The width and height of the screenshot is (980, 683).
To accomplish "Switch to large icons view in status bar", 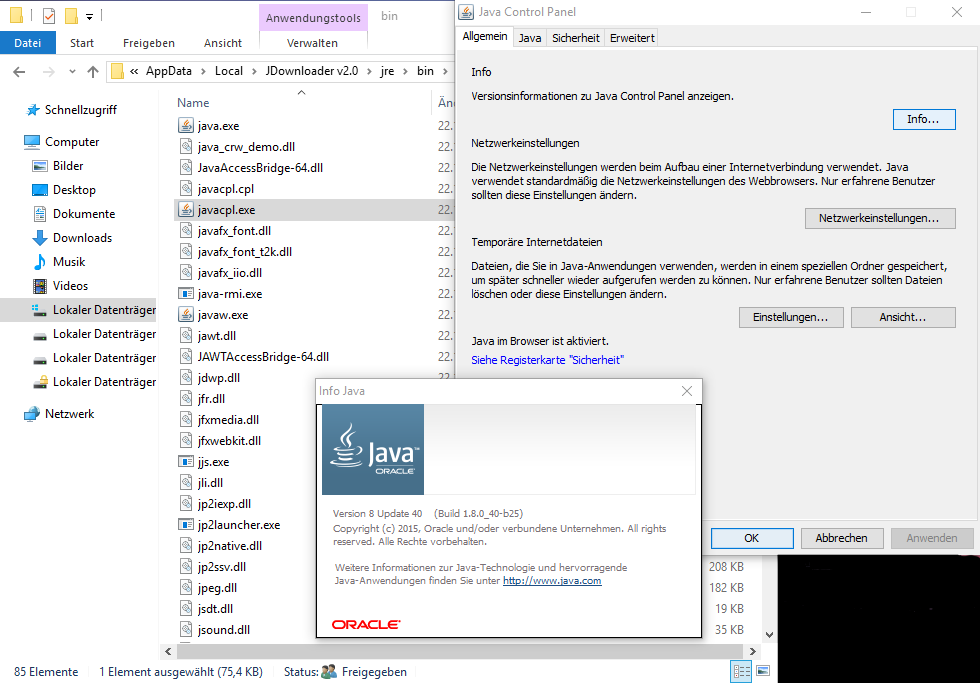I will point(763,671).
